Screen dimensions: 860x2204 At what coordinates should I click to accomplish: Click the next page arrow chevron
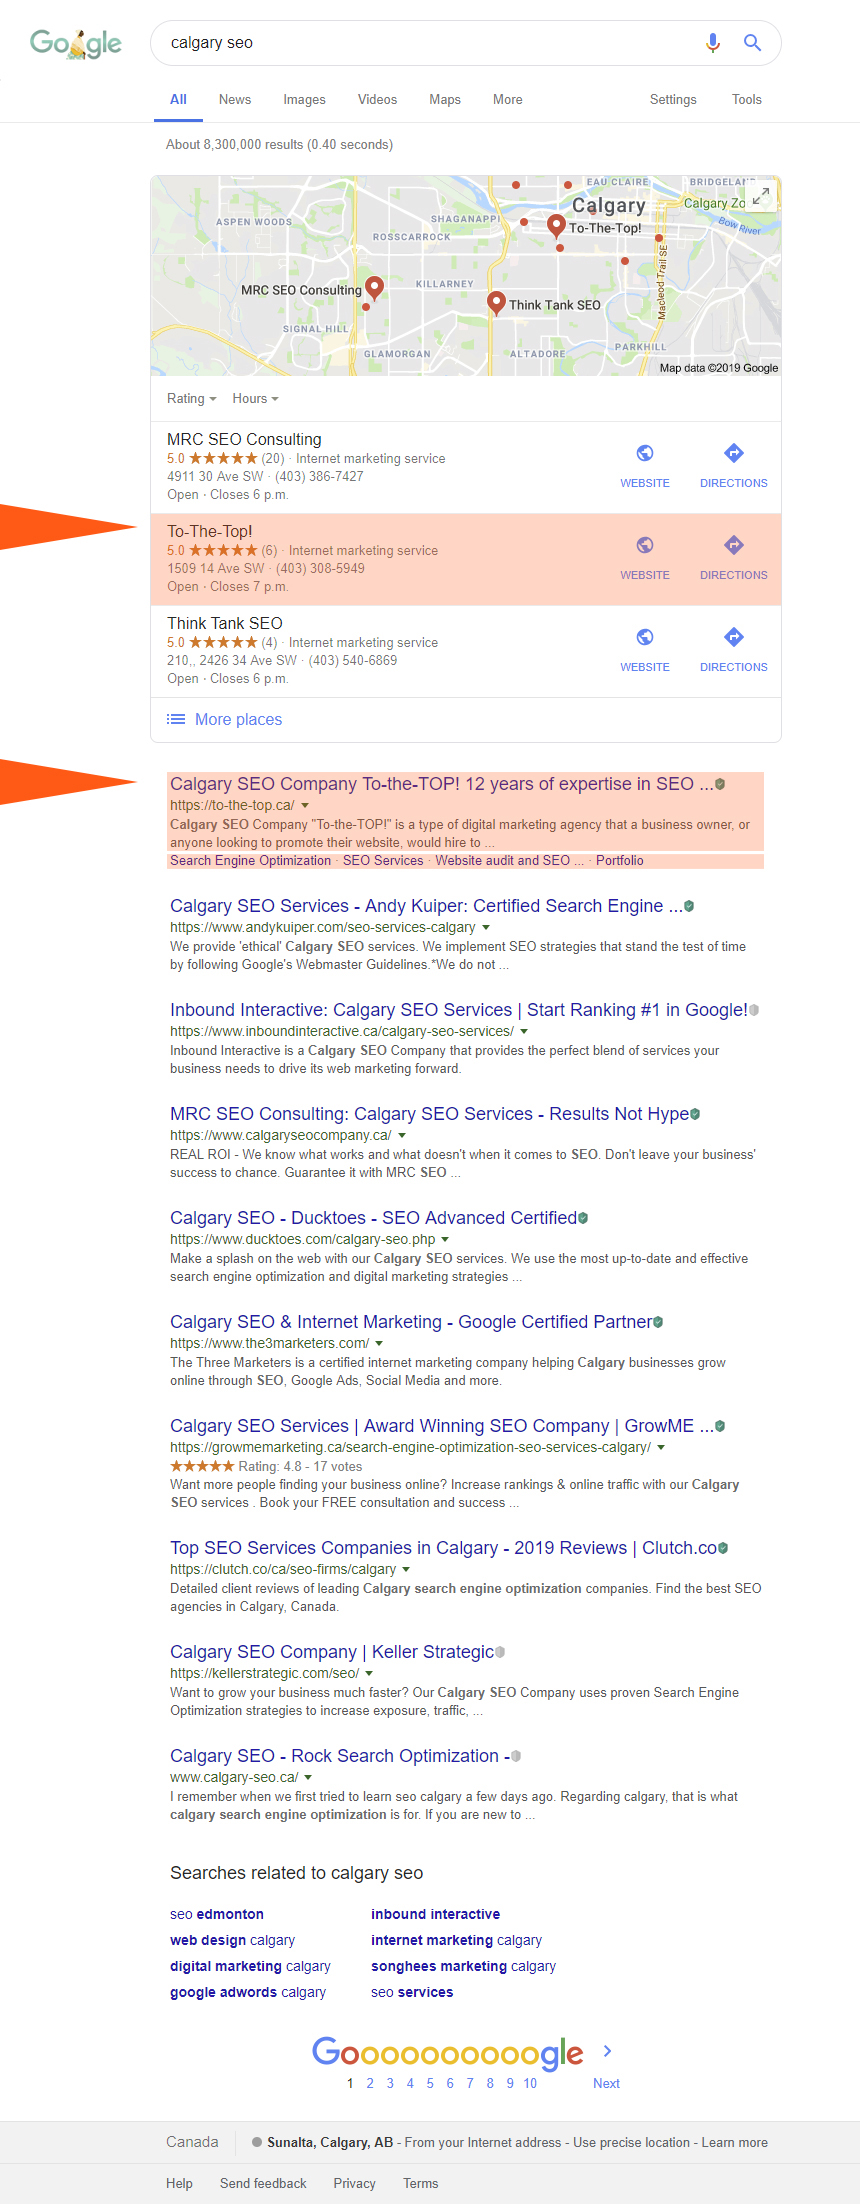click(607, 2051)
